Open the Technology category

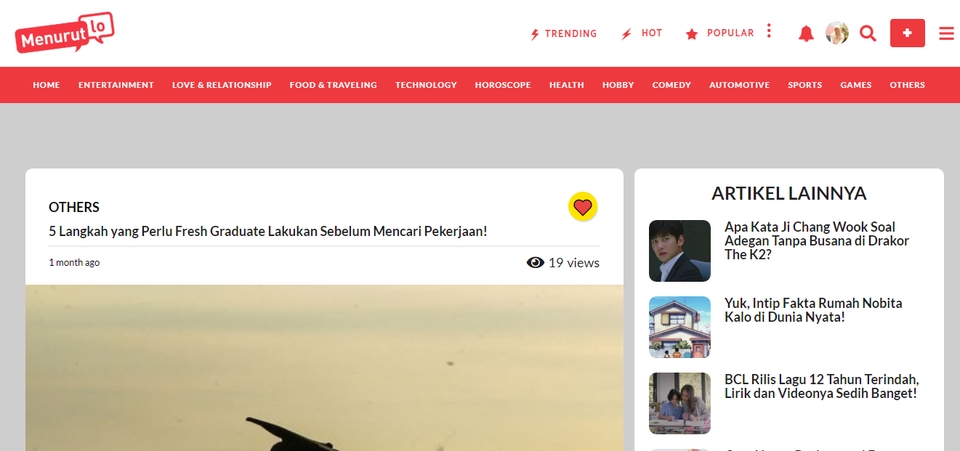[426, 85]
